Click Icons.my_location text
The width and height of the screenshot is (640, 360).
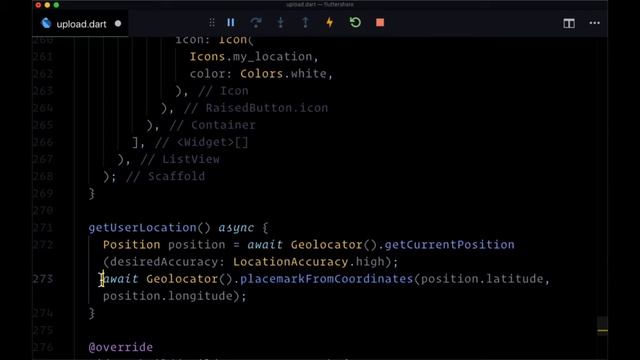251,56
